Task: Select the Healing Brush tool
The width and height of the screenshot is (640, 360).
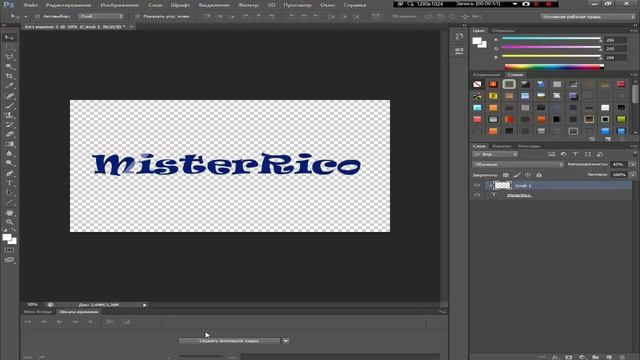Action: tap(9, 96)
